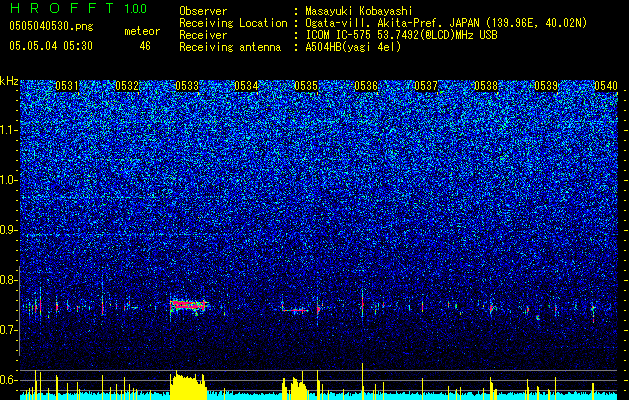629x400 pixels.
Task: Click time marker 0532
Action: (127, 86)
